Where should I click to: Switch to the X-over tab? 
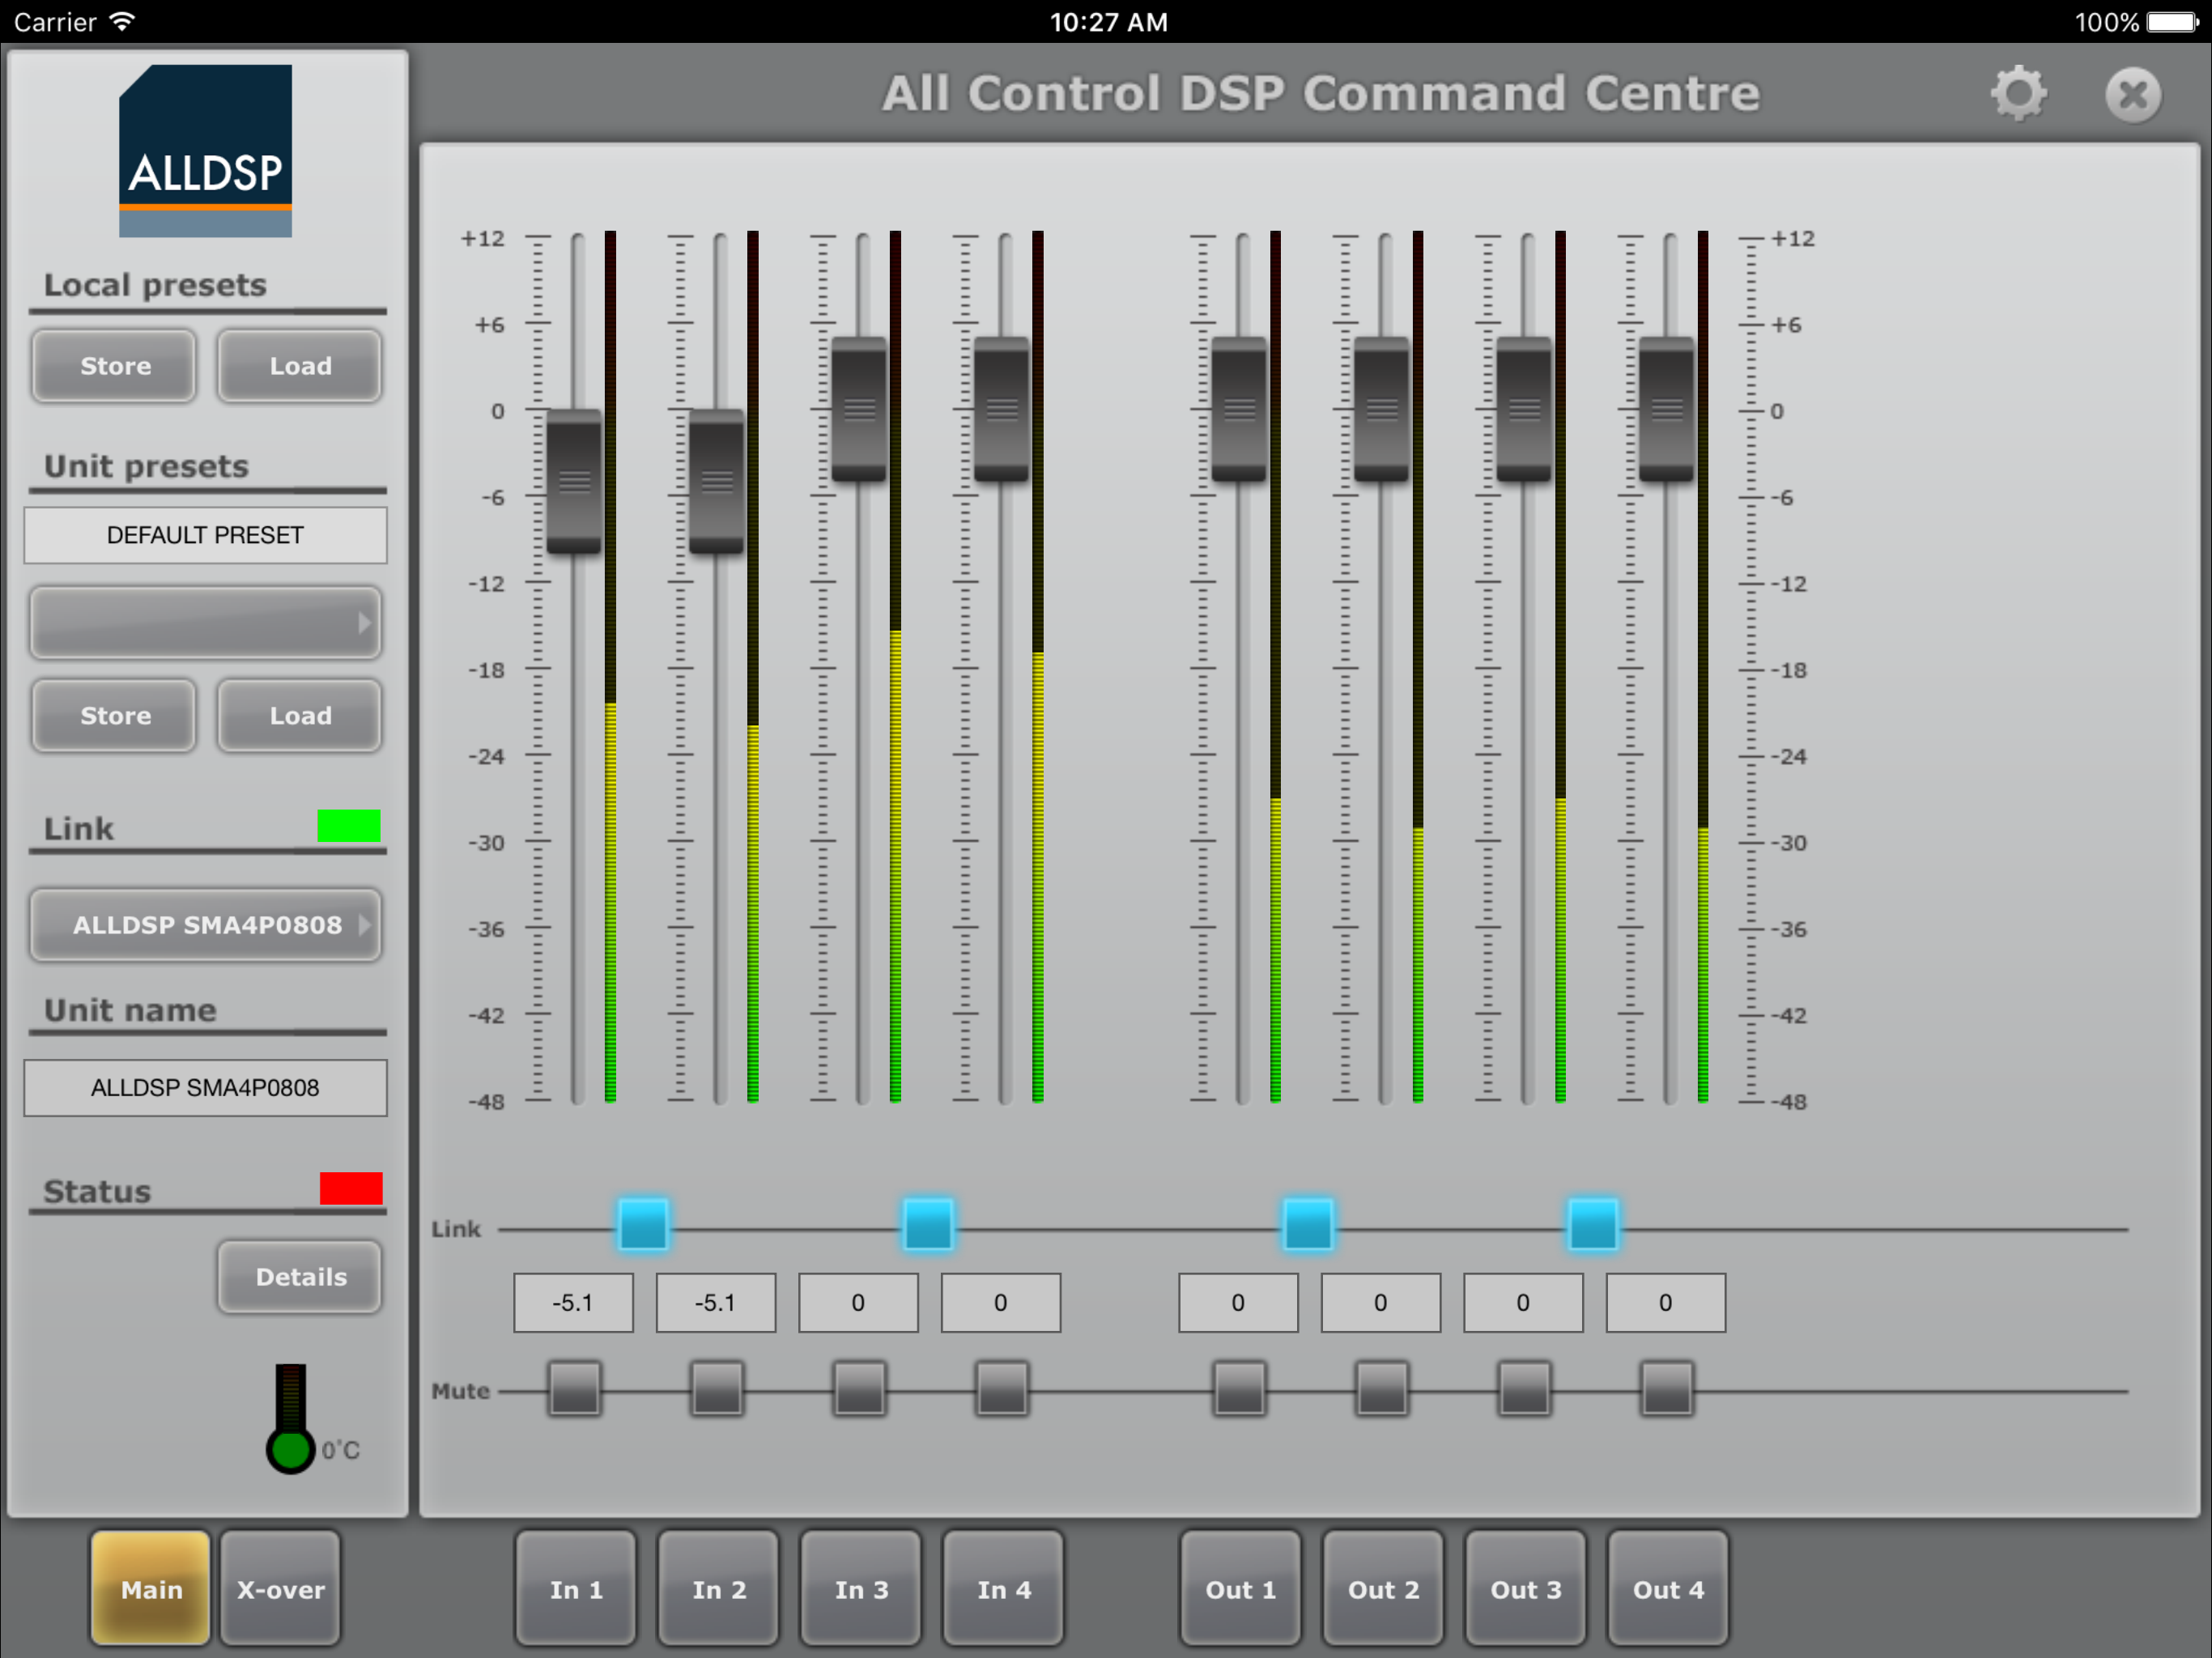coord(280,1589)
